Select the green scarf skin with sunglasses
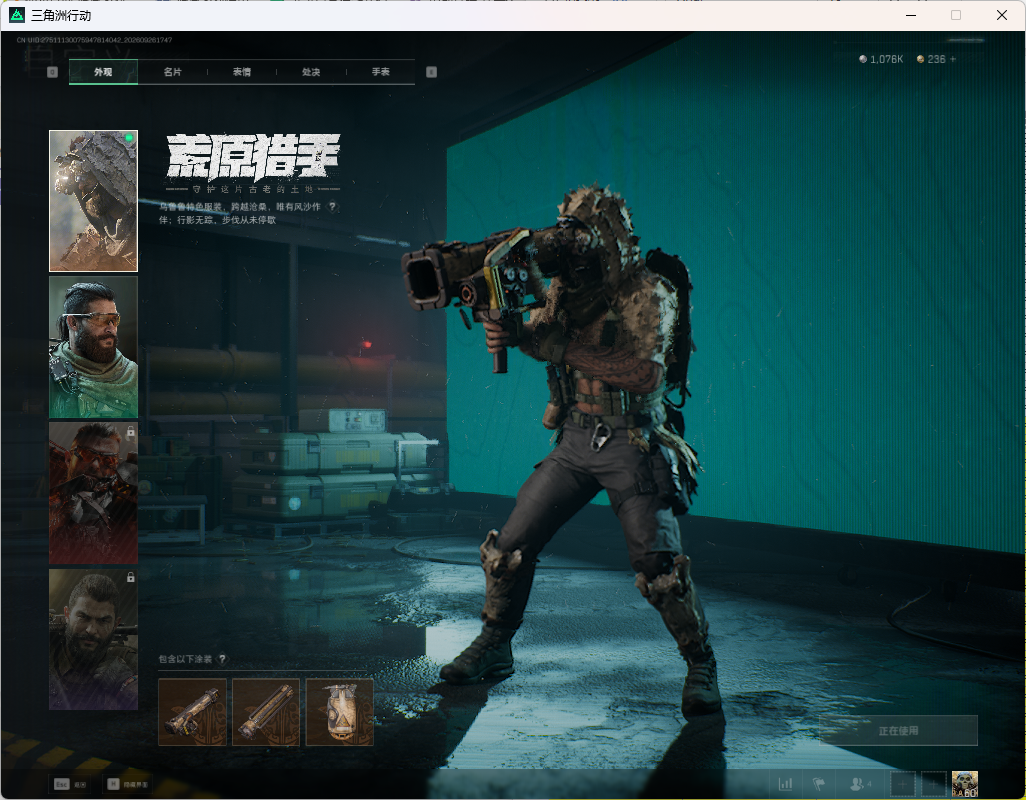This screenshot has height=800, width=1026. (94, 347)
